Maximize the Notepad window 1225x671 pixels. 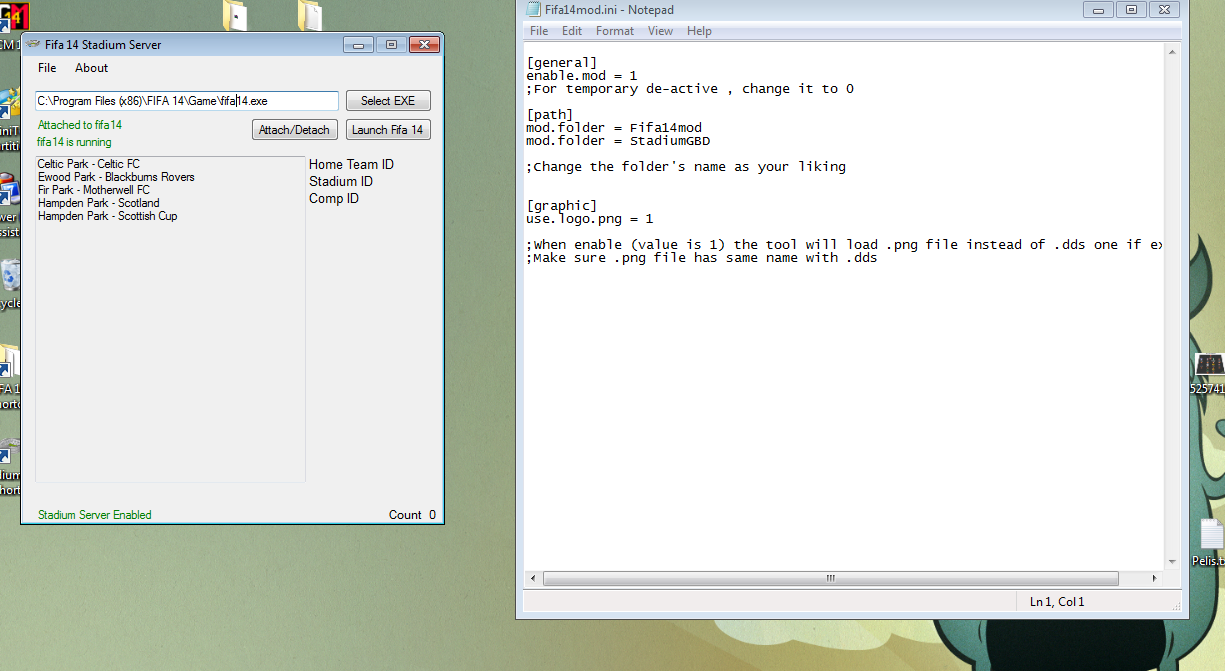tap(1131, 9)
